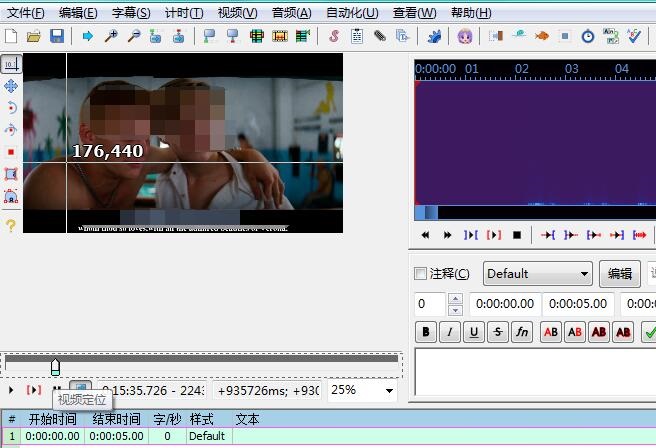Click the save subtitles floppy disk icon

[x=57, y=36]
